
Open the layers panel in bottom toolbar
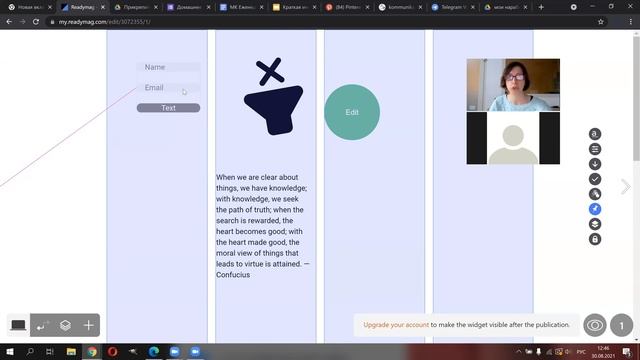(x=65, y=325)
